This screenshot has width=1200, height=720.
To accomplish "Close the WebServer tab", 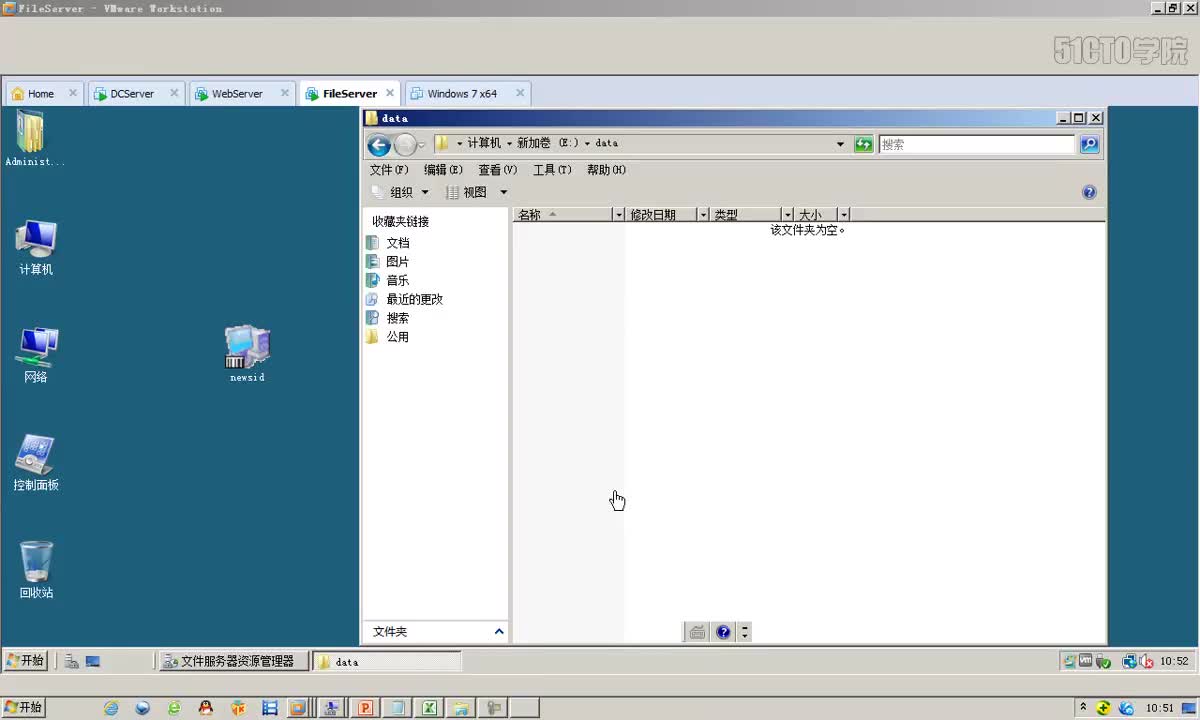I will click(285, 93).
